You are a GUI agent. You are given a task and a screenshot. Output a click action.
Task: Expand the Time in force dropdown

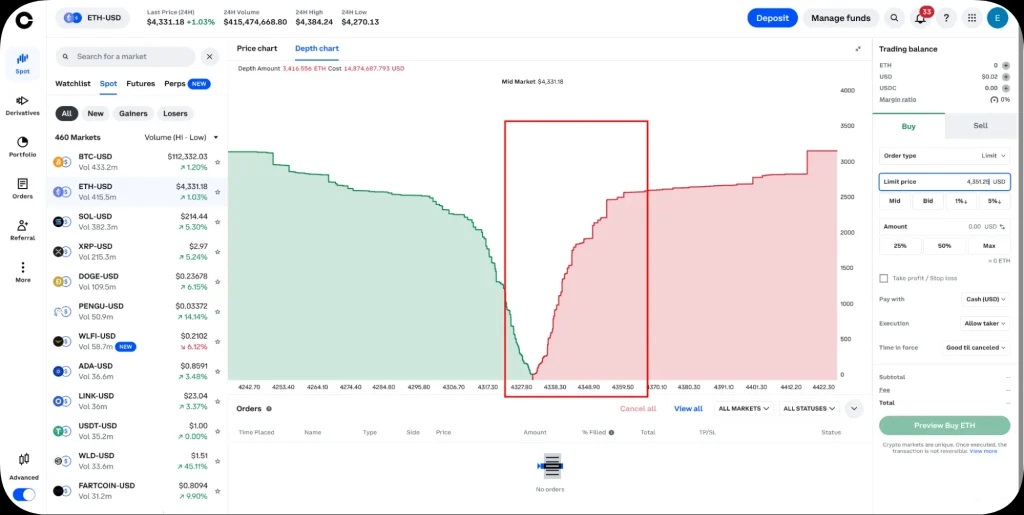pyautogui.click(x=975, y=347)
